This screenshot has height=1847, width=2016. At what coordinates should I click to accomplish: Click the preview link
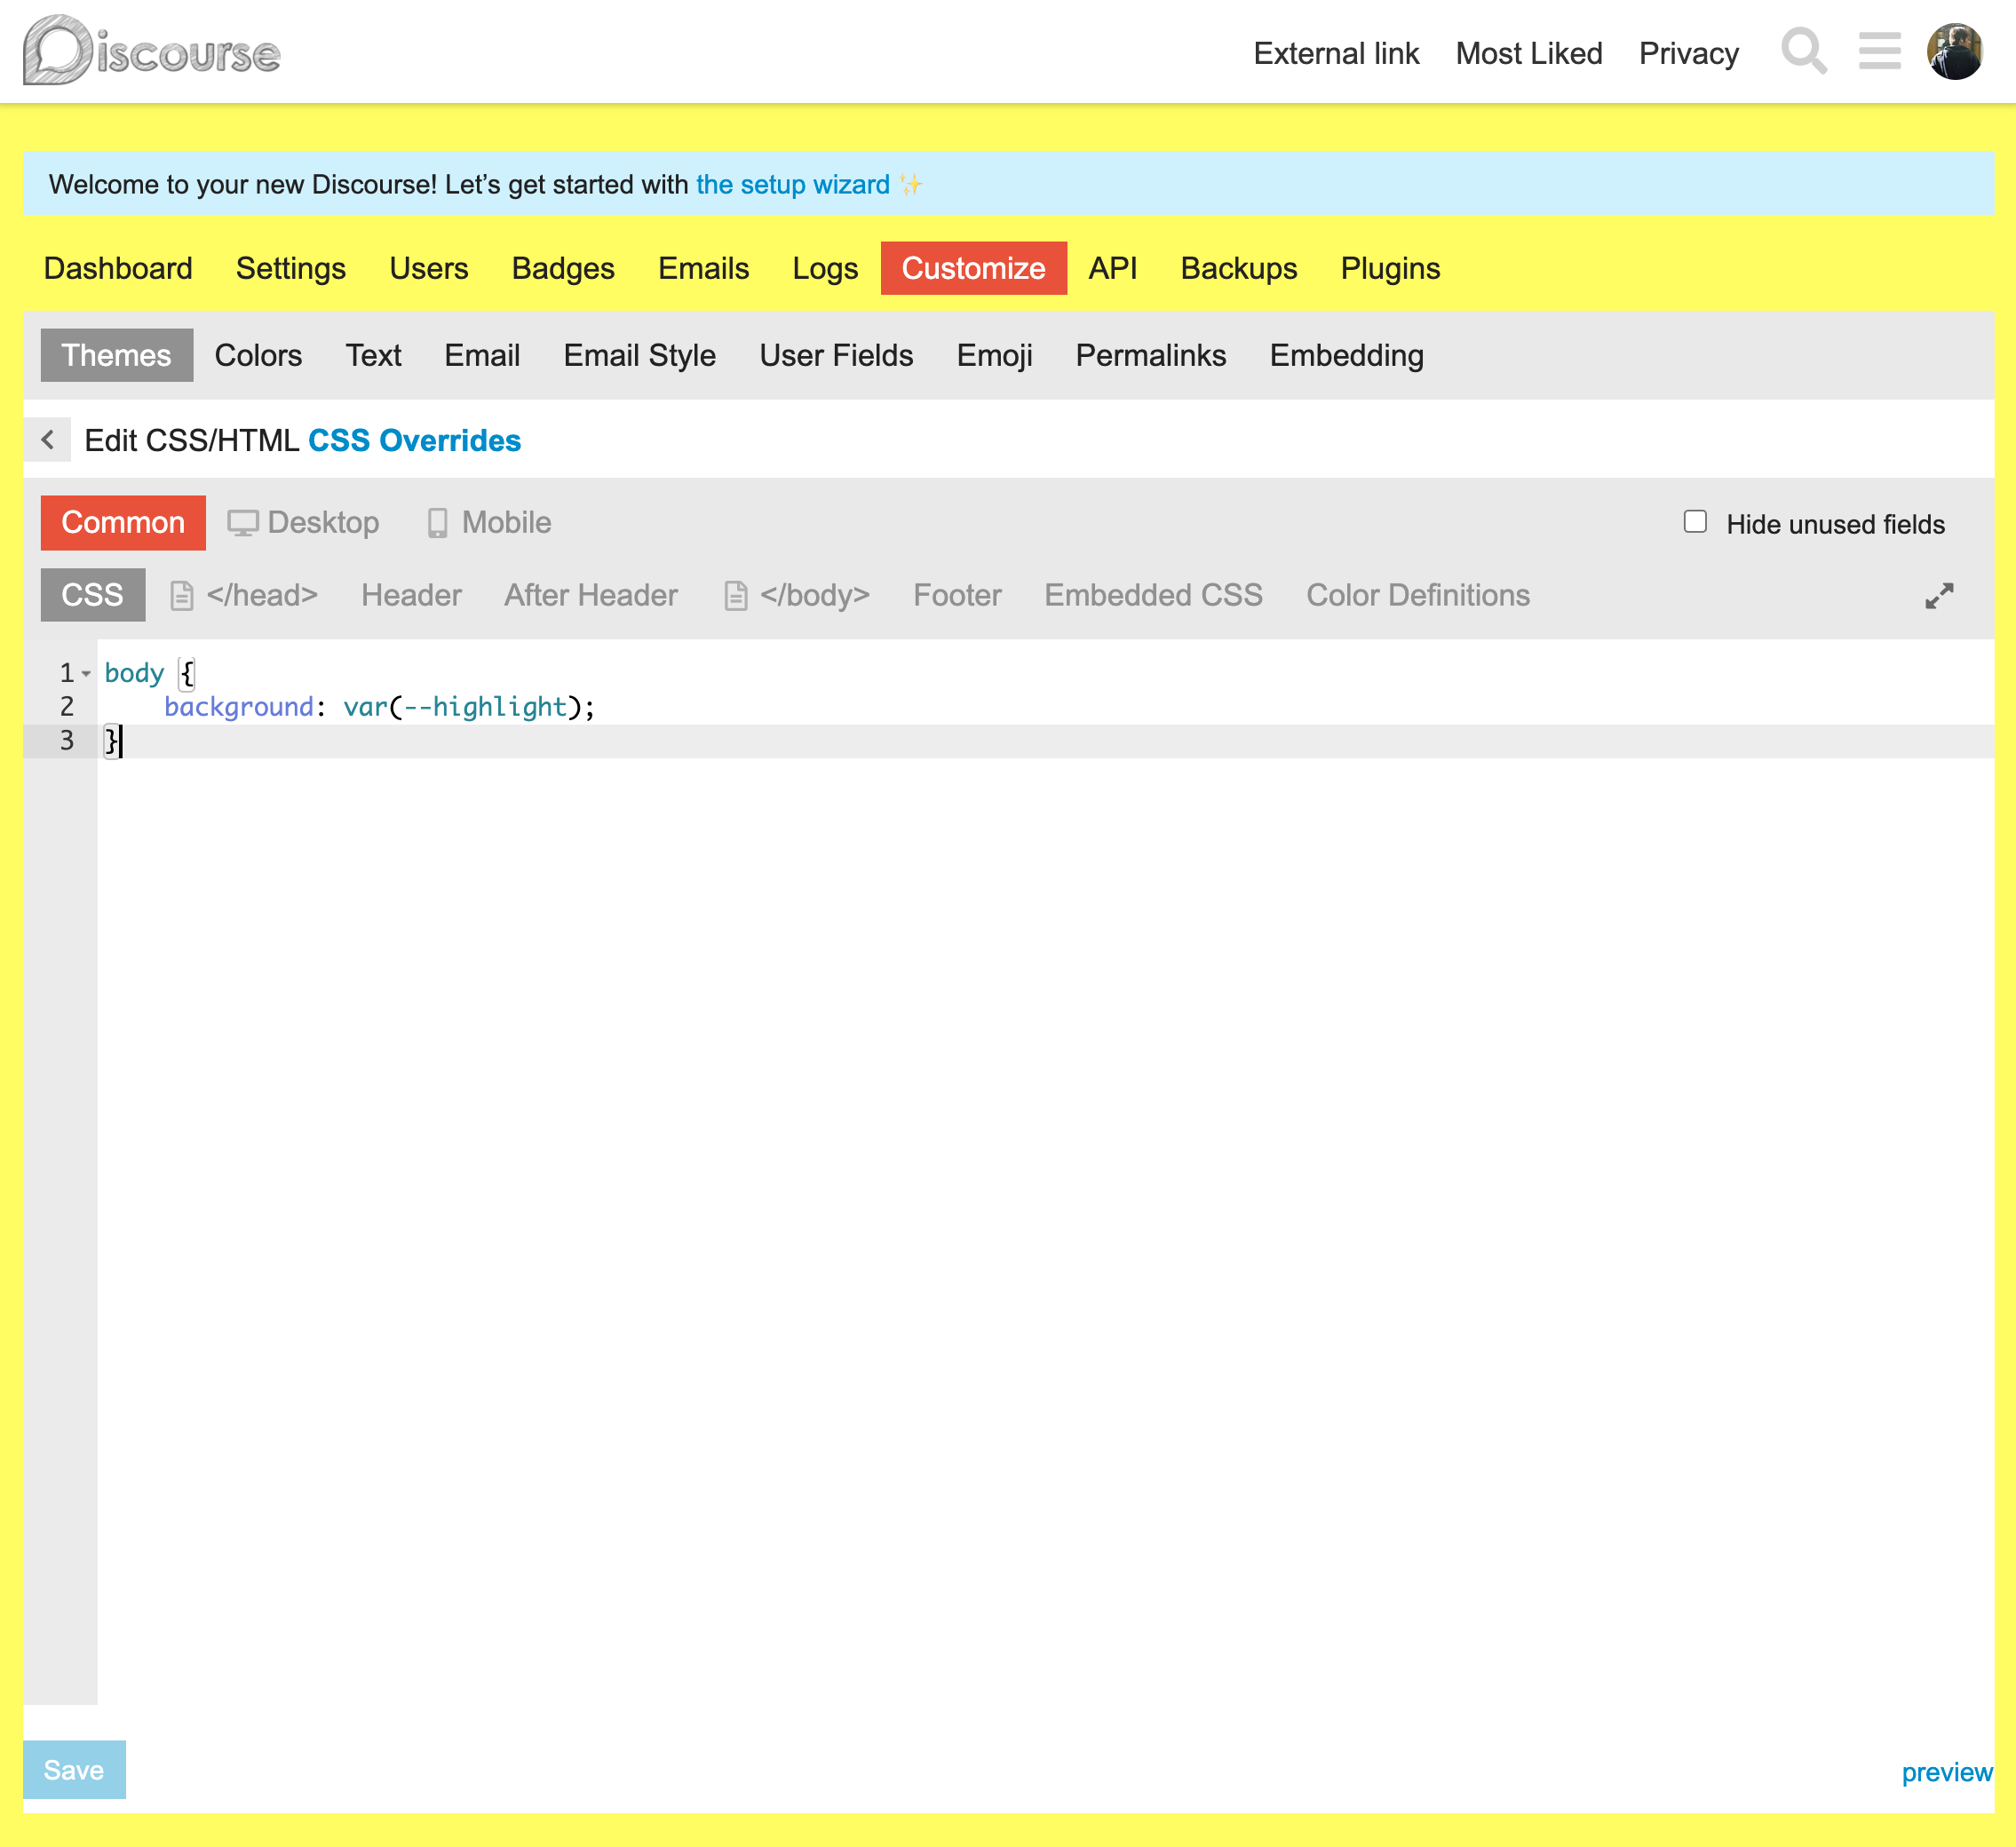[x=1945, y=1773]
